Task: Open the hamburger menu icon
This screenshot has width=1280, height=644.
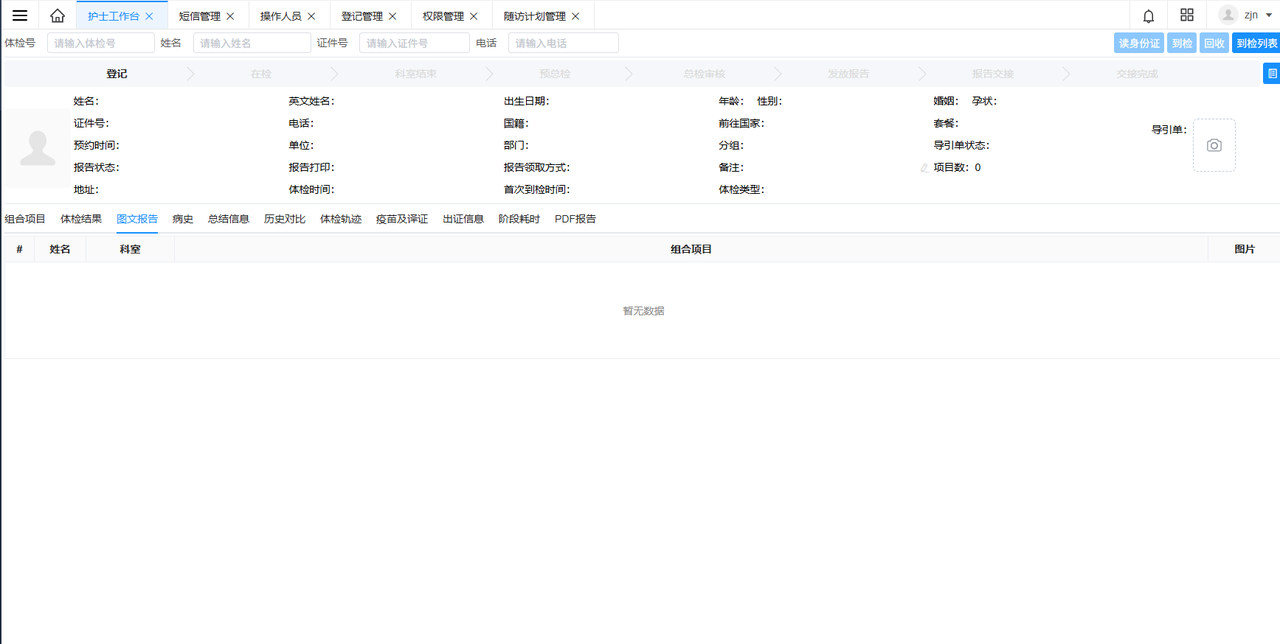Action: (20, 15)
